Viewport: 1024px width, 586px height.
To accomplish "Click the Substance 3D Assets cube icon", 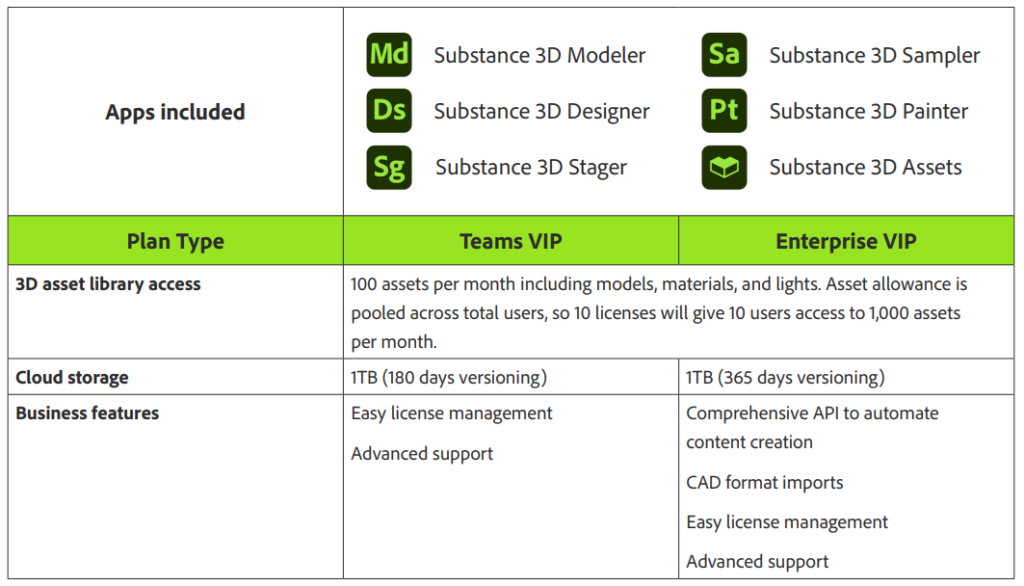I will (724, 167).
